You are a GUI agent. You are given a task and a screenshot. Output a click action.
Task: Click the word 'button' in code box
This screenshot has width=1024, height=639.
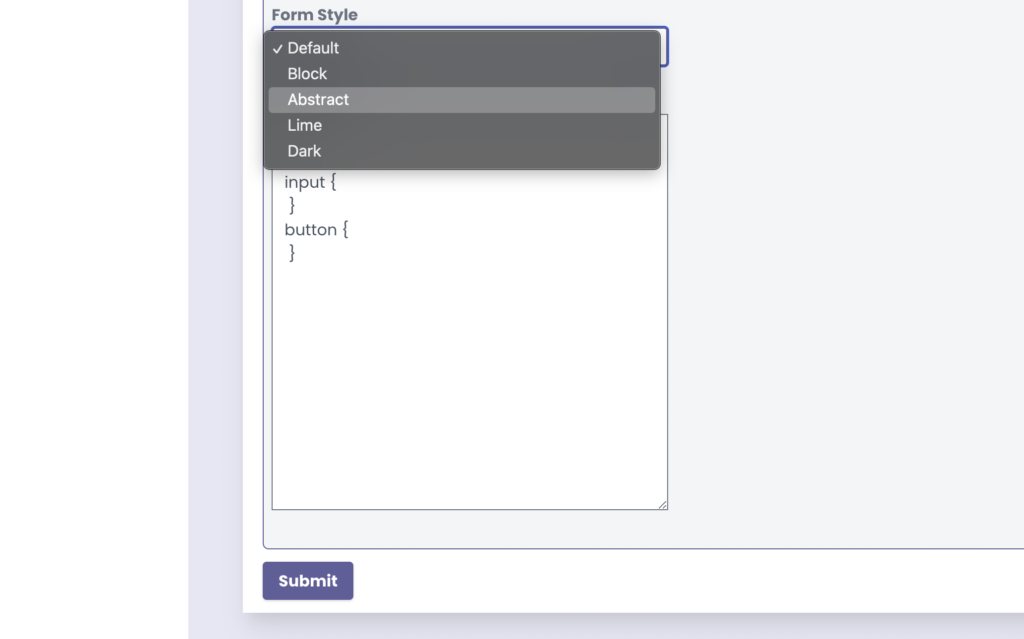[x=310, y=229]
